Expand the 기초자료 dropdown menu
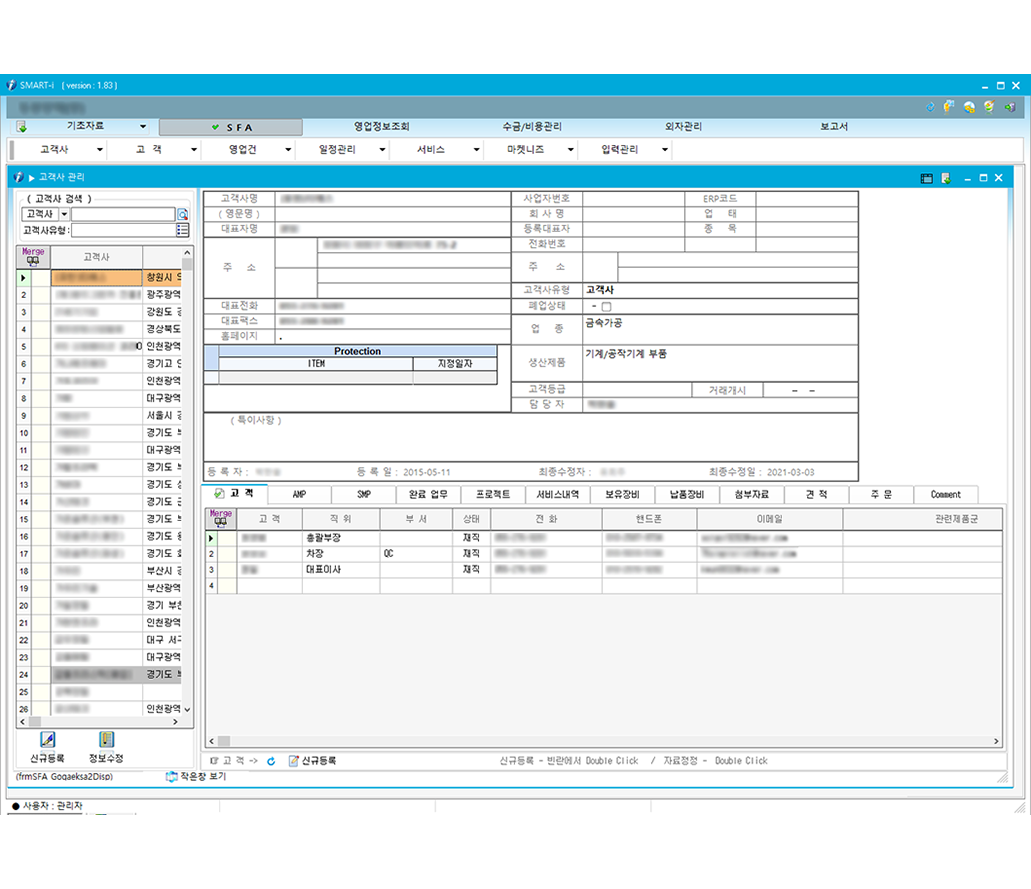1031x889 pixels. [143, 127]
